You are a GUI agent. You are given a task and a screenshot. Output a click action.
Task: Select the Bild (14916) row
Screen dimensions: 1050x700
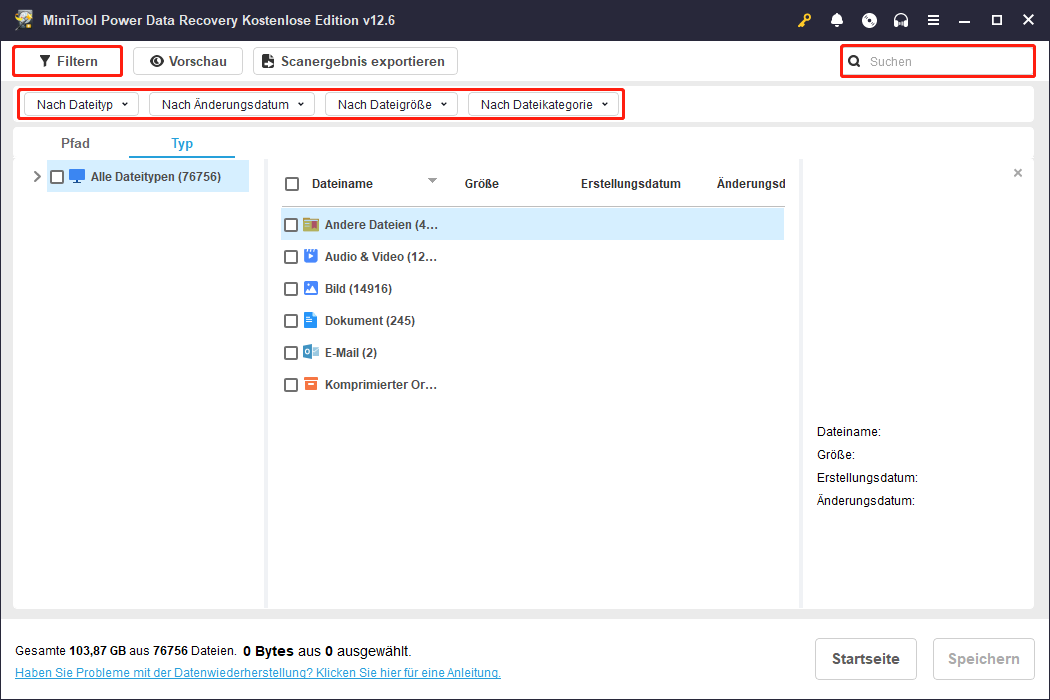coord(532,289)
